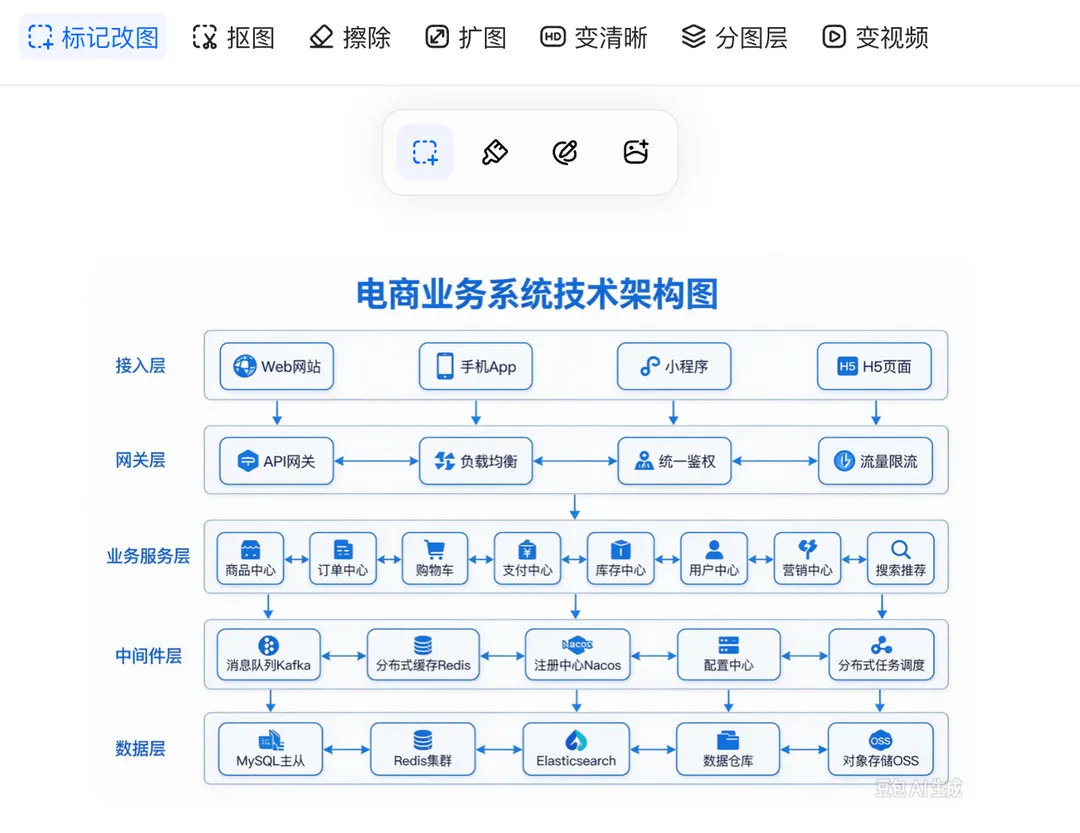Open the 抠图 cutout tool
Image resolution: width=1080 pixels, height=833 pixels.
(x=233, y=37)
